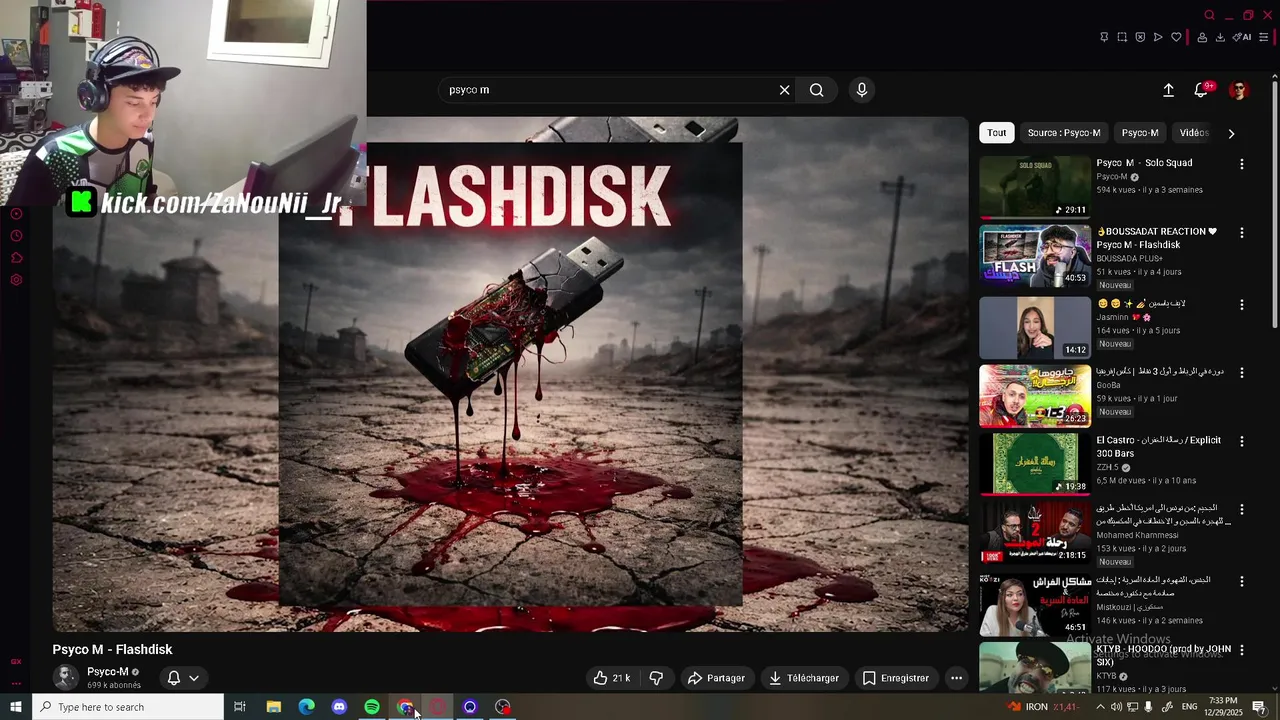Open the snapshot selection tool icon
The image size is (1280, 720).
pyautogui.click(x=1122, y=37)
